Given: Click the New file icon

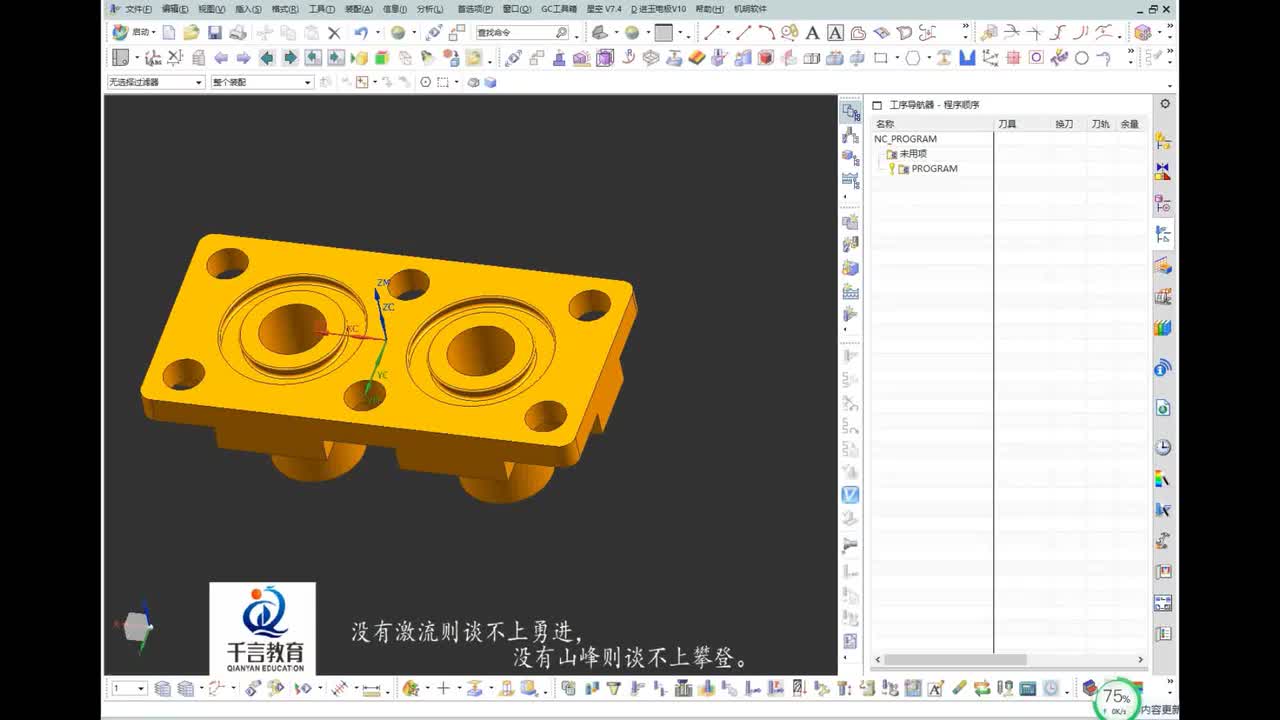Looking at the screenshot, I should 169,33.
